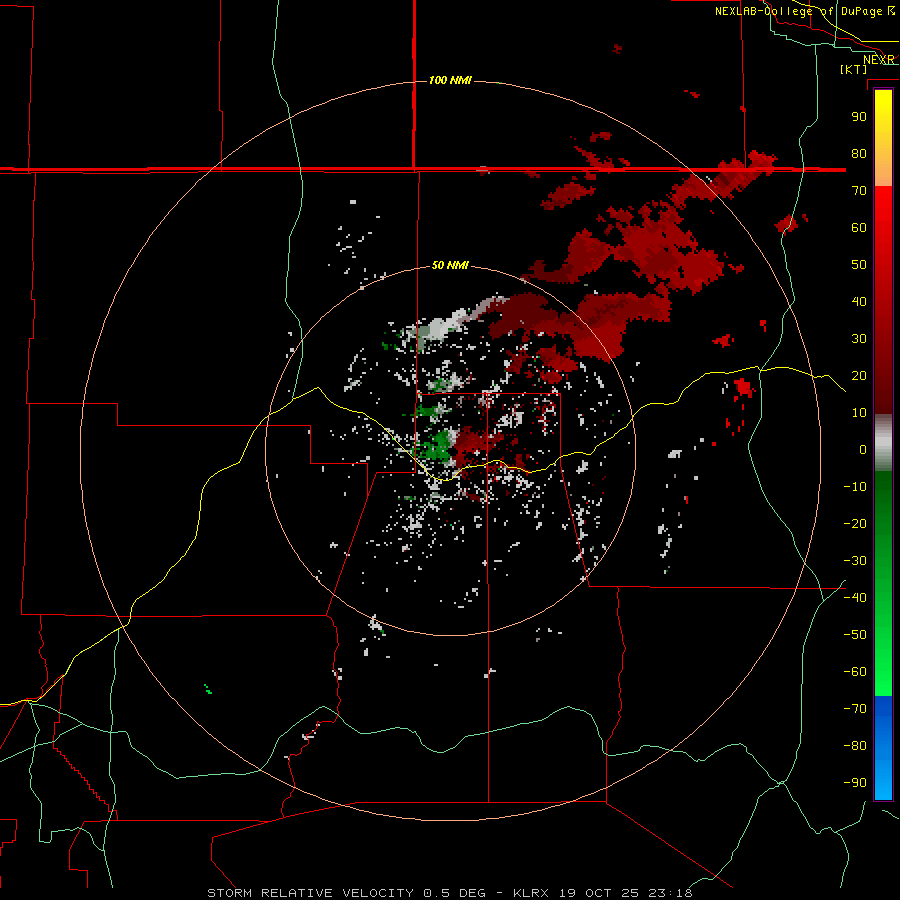
Task: Click the 40 value on velocity scale
Action: pyautogui.click(x=859, y=301)
